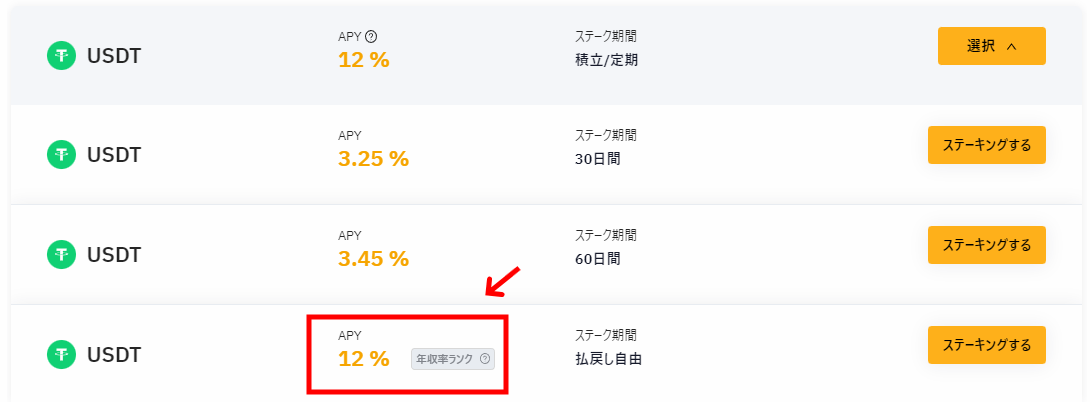
Task: Click ステーキングする for the 30日間 plan
Action: tap(986, 145)
